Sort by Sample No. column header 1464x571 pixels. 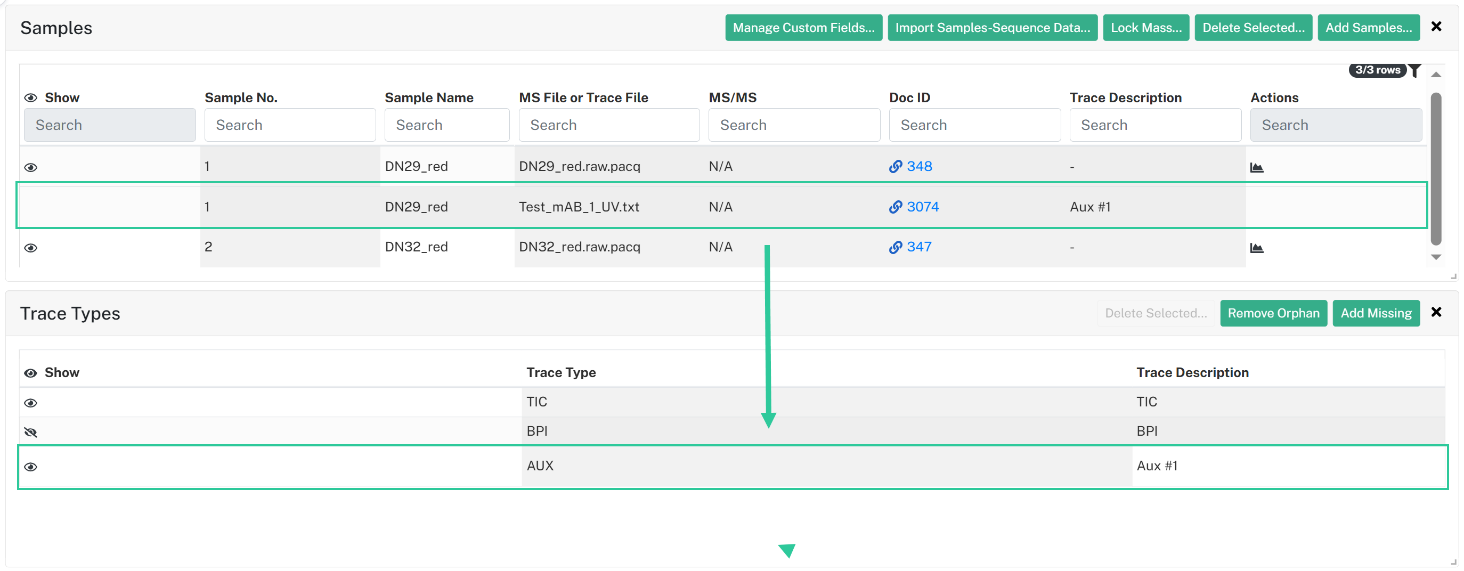pos(241,98)
